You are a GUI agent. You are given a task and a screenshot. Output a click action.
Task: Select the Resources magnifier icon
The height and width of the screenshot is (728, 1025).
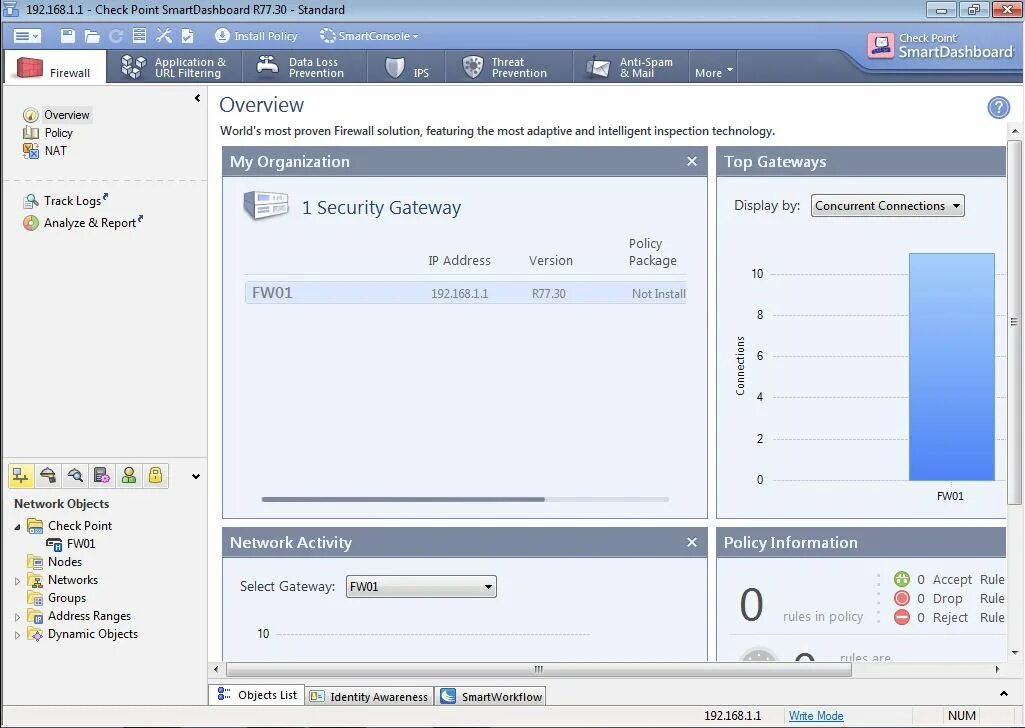(x=75, y=475)
